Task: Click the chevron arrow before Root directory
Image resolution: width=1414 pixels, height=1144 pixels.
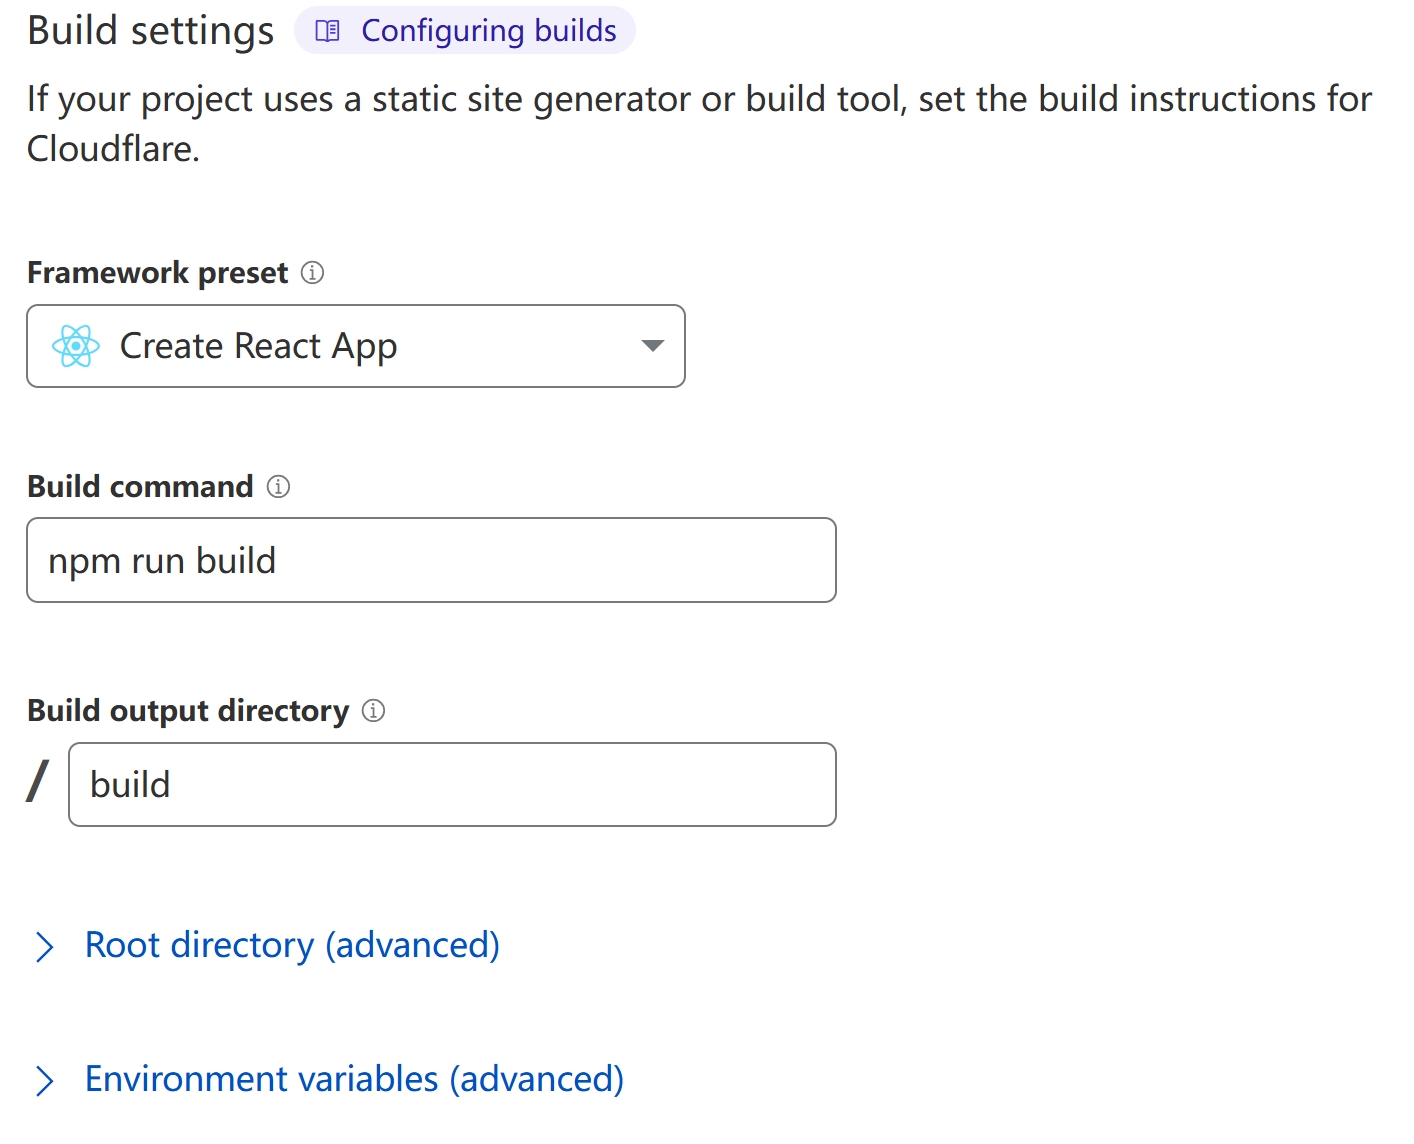Action: (44, 946)
